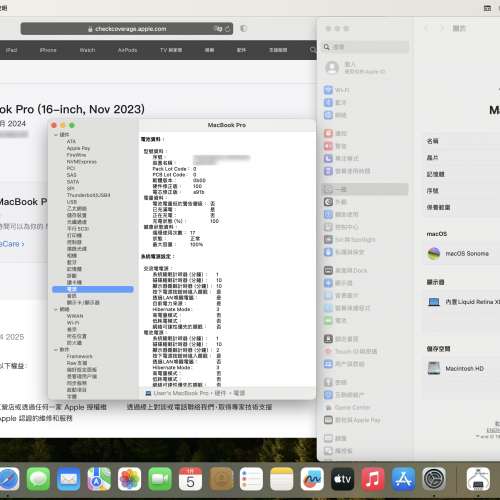Select SAS in System Information tree

(x=71, y=175)
